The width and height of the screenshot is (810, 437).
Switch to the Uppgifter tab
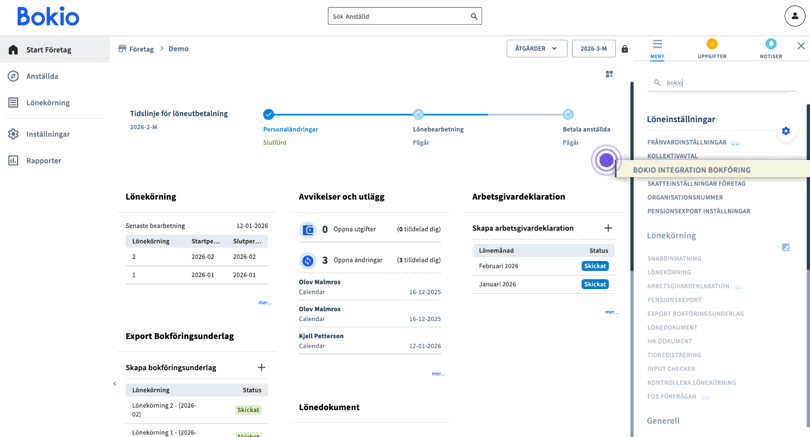pos(712,45)
